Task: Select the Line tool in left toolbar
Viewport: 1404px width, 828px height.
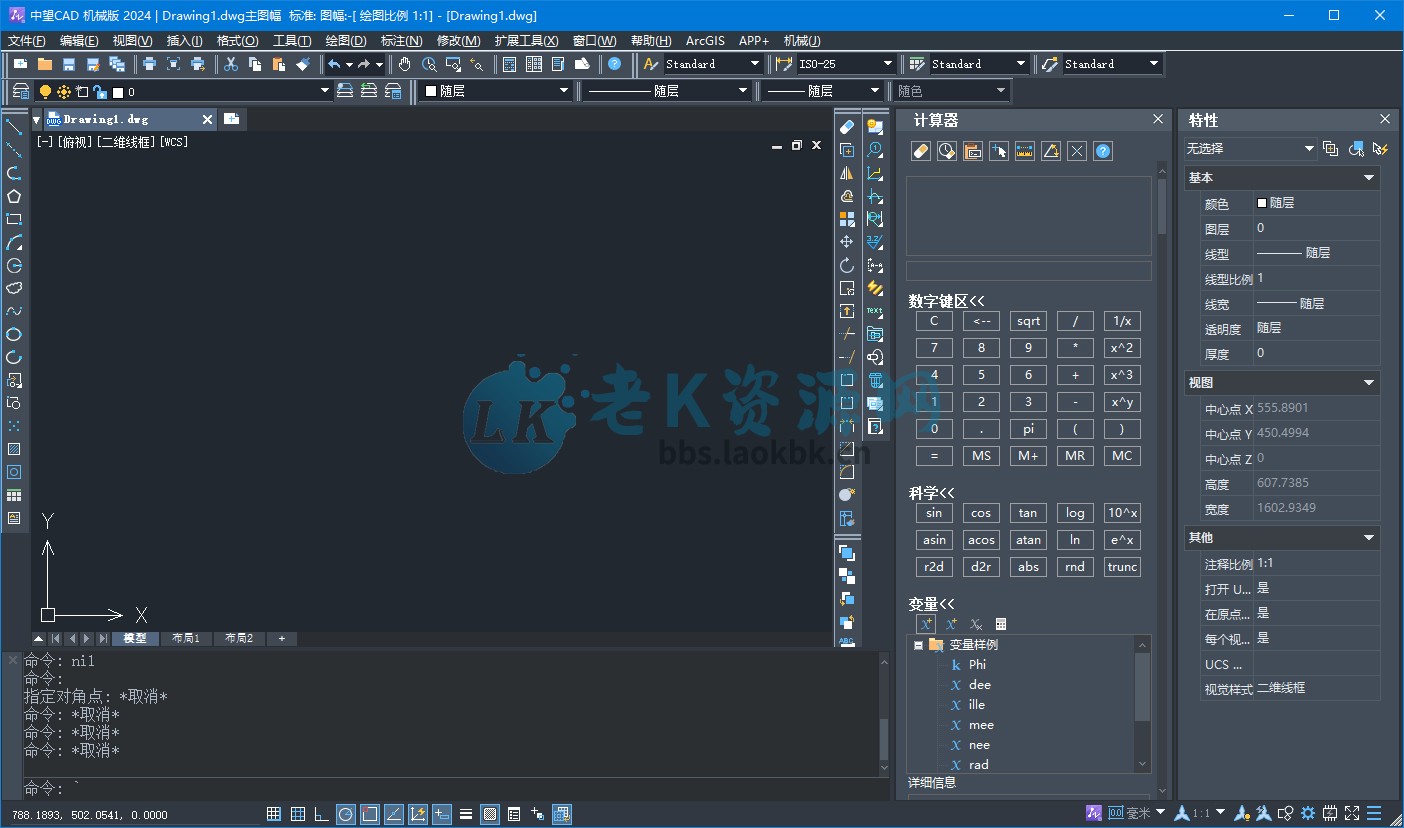Action: tap(14, 127)
